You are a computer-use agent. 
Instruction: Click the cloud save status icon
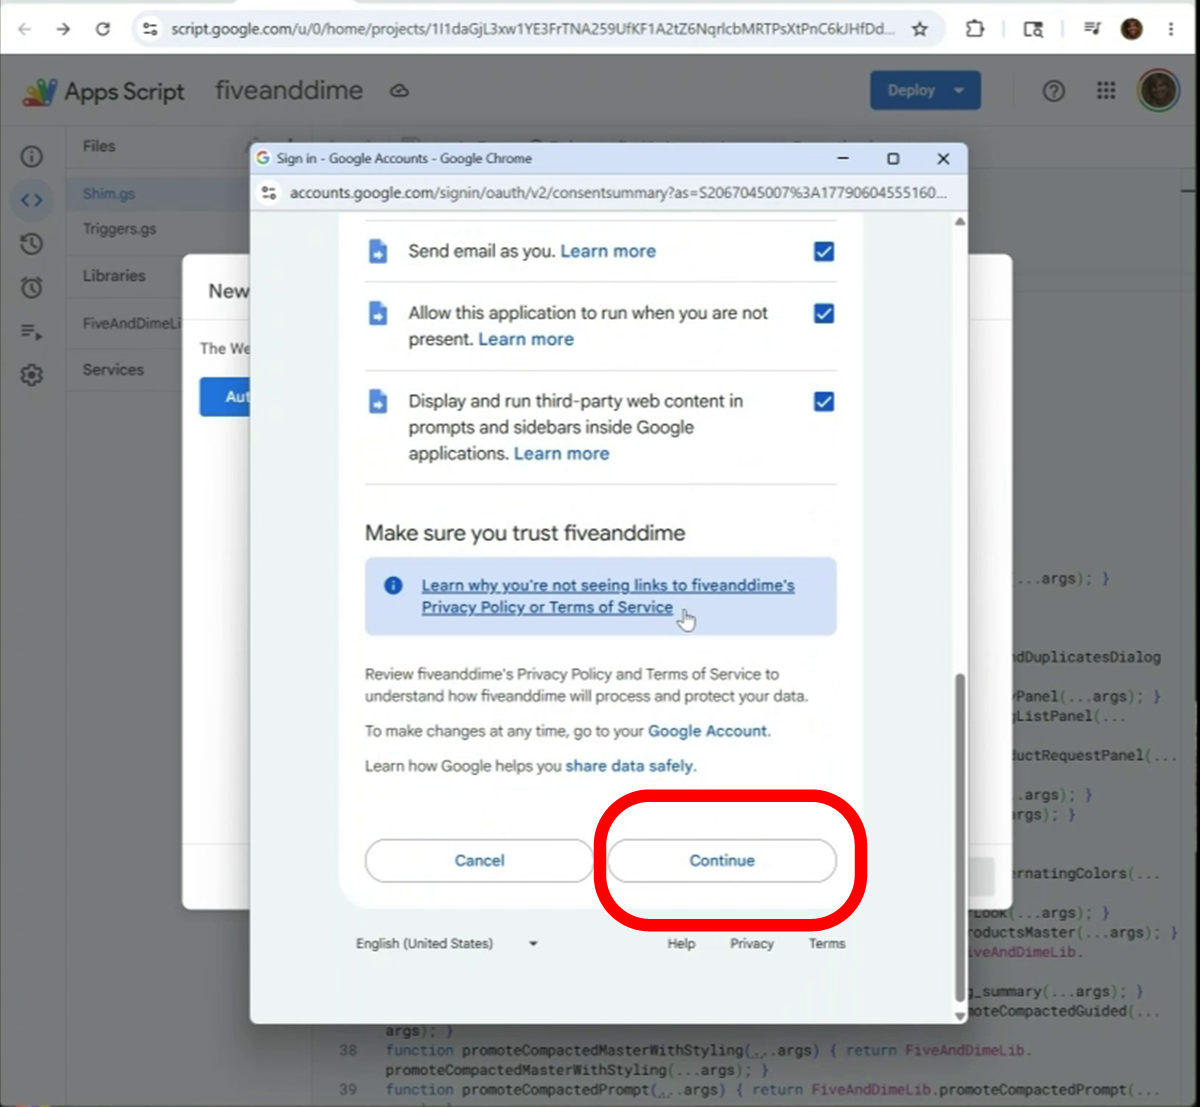click(x=399, y=91)
